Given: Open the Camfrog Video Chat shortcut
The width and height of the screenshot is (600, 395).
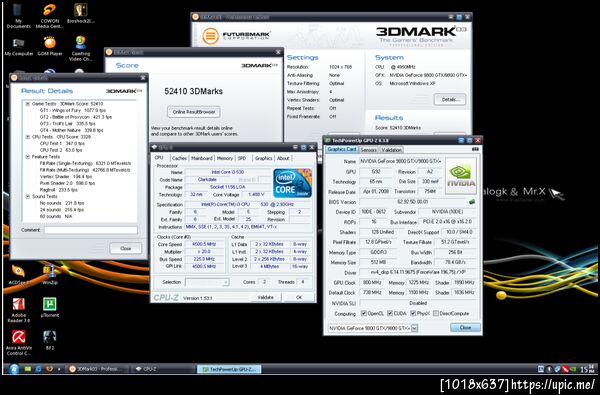Looking at the screenshot, I should pyautogui.click(x=80, y=49).
